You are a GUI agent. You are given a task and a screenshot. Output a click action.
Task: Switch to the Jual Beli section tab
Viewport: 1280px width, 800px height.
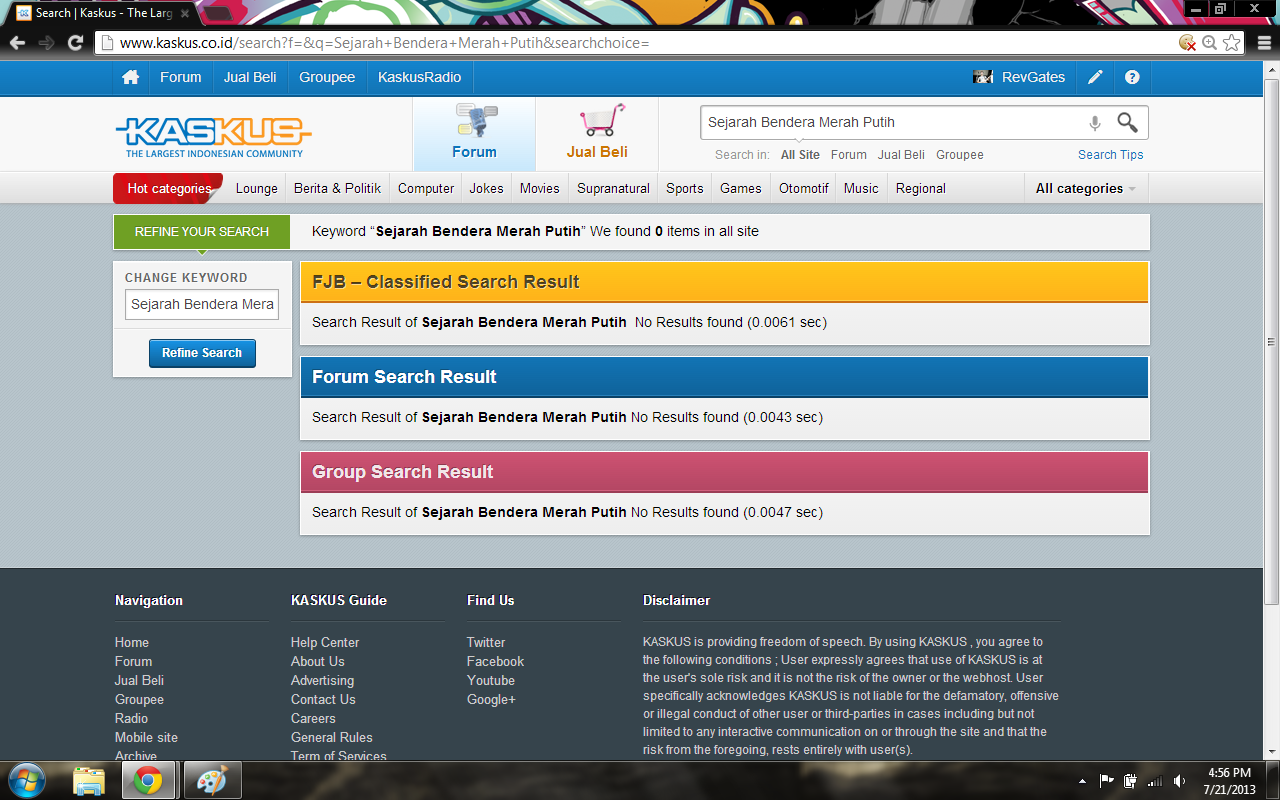(597, 134)
